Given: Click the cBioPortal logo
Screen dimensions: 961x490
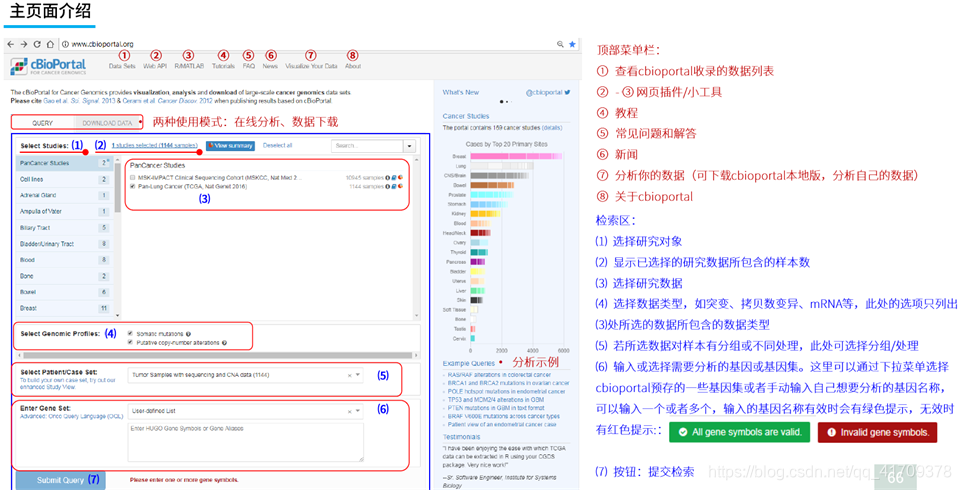Looking at the screenshot, I should coord(48,66).
